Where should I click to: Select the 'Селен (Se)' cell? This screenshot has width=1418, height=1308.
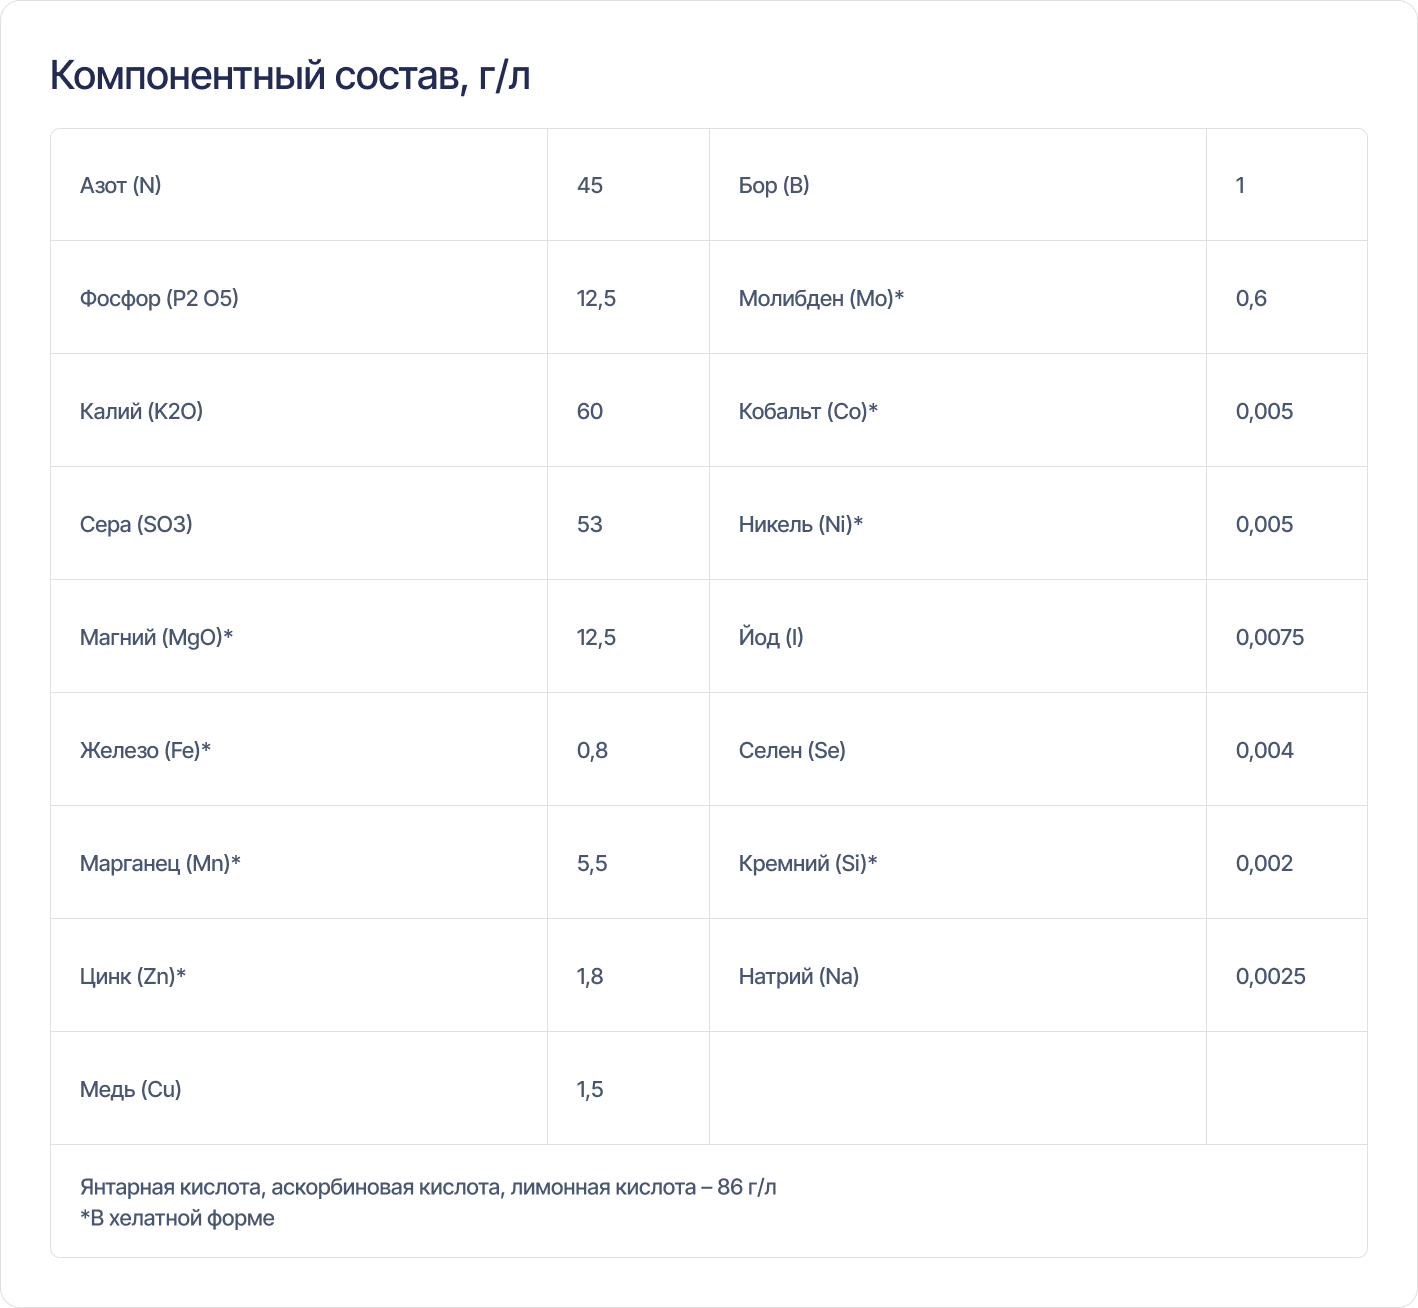(958, 750)
